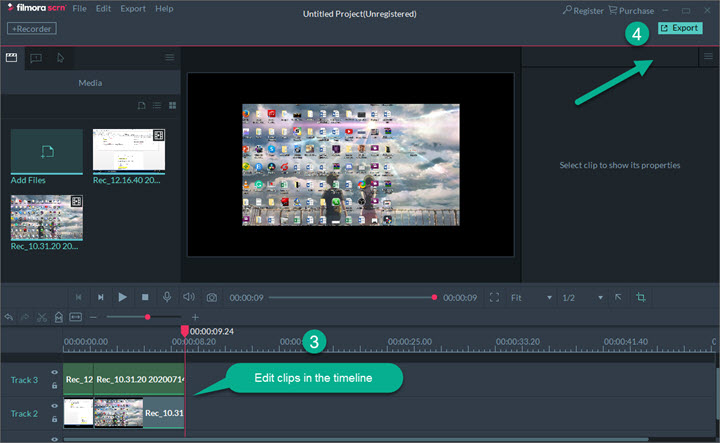Select the scissors split tool
The height and width of the screenshot is (443, 720).
click(x=42, y=317)
